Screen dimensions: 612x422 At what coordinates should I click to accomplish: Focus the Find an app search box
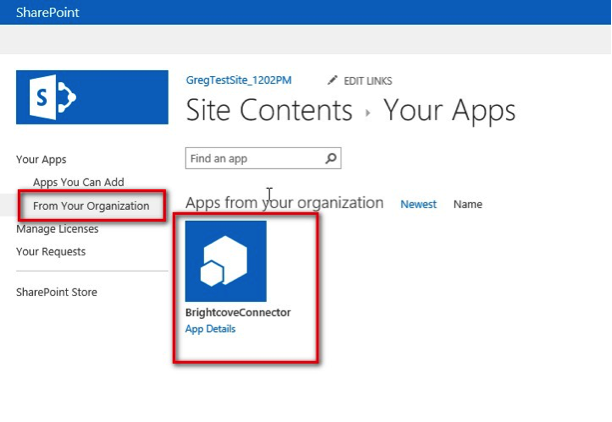pos(254,158)
